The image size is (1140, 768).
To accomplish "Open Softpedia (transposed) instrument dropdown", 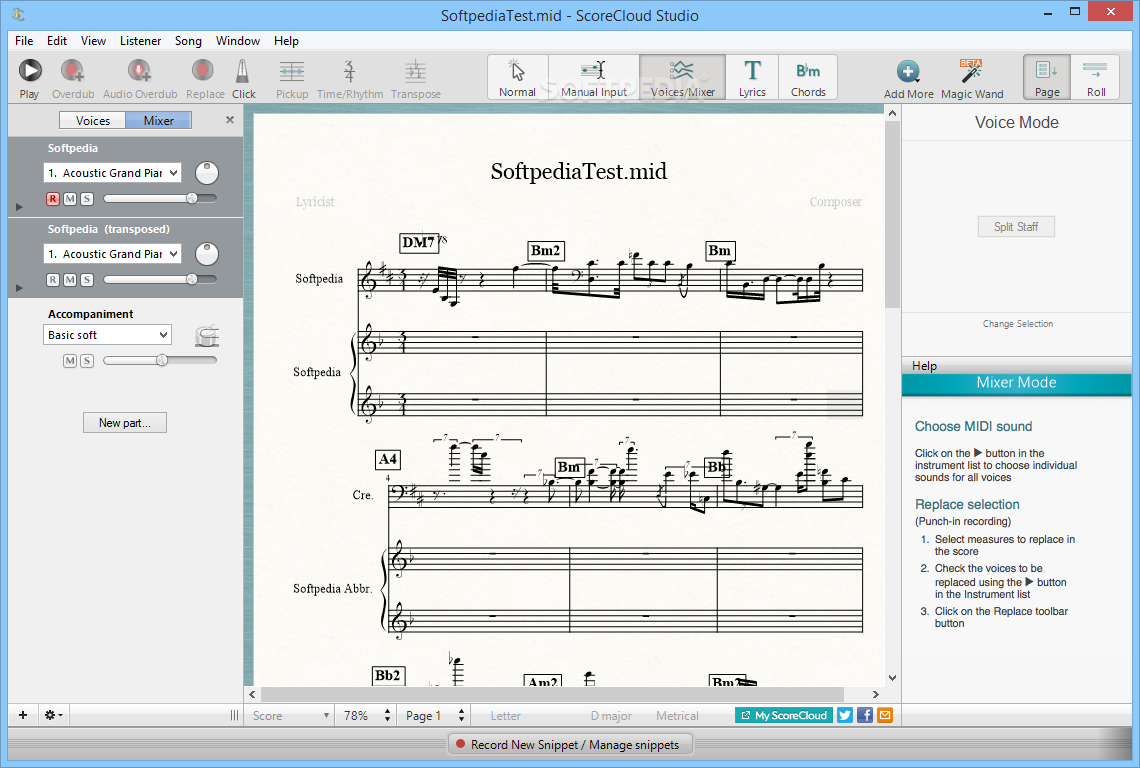I will (x=112, y=254).
